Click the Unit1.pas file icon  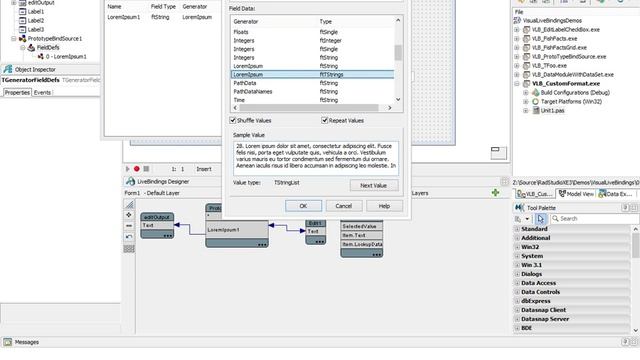536,110
